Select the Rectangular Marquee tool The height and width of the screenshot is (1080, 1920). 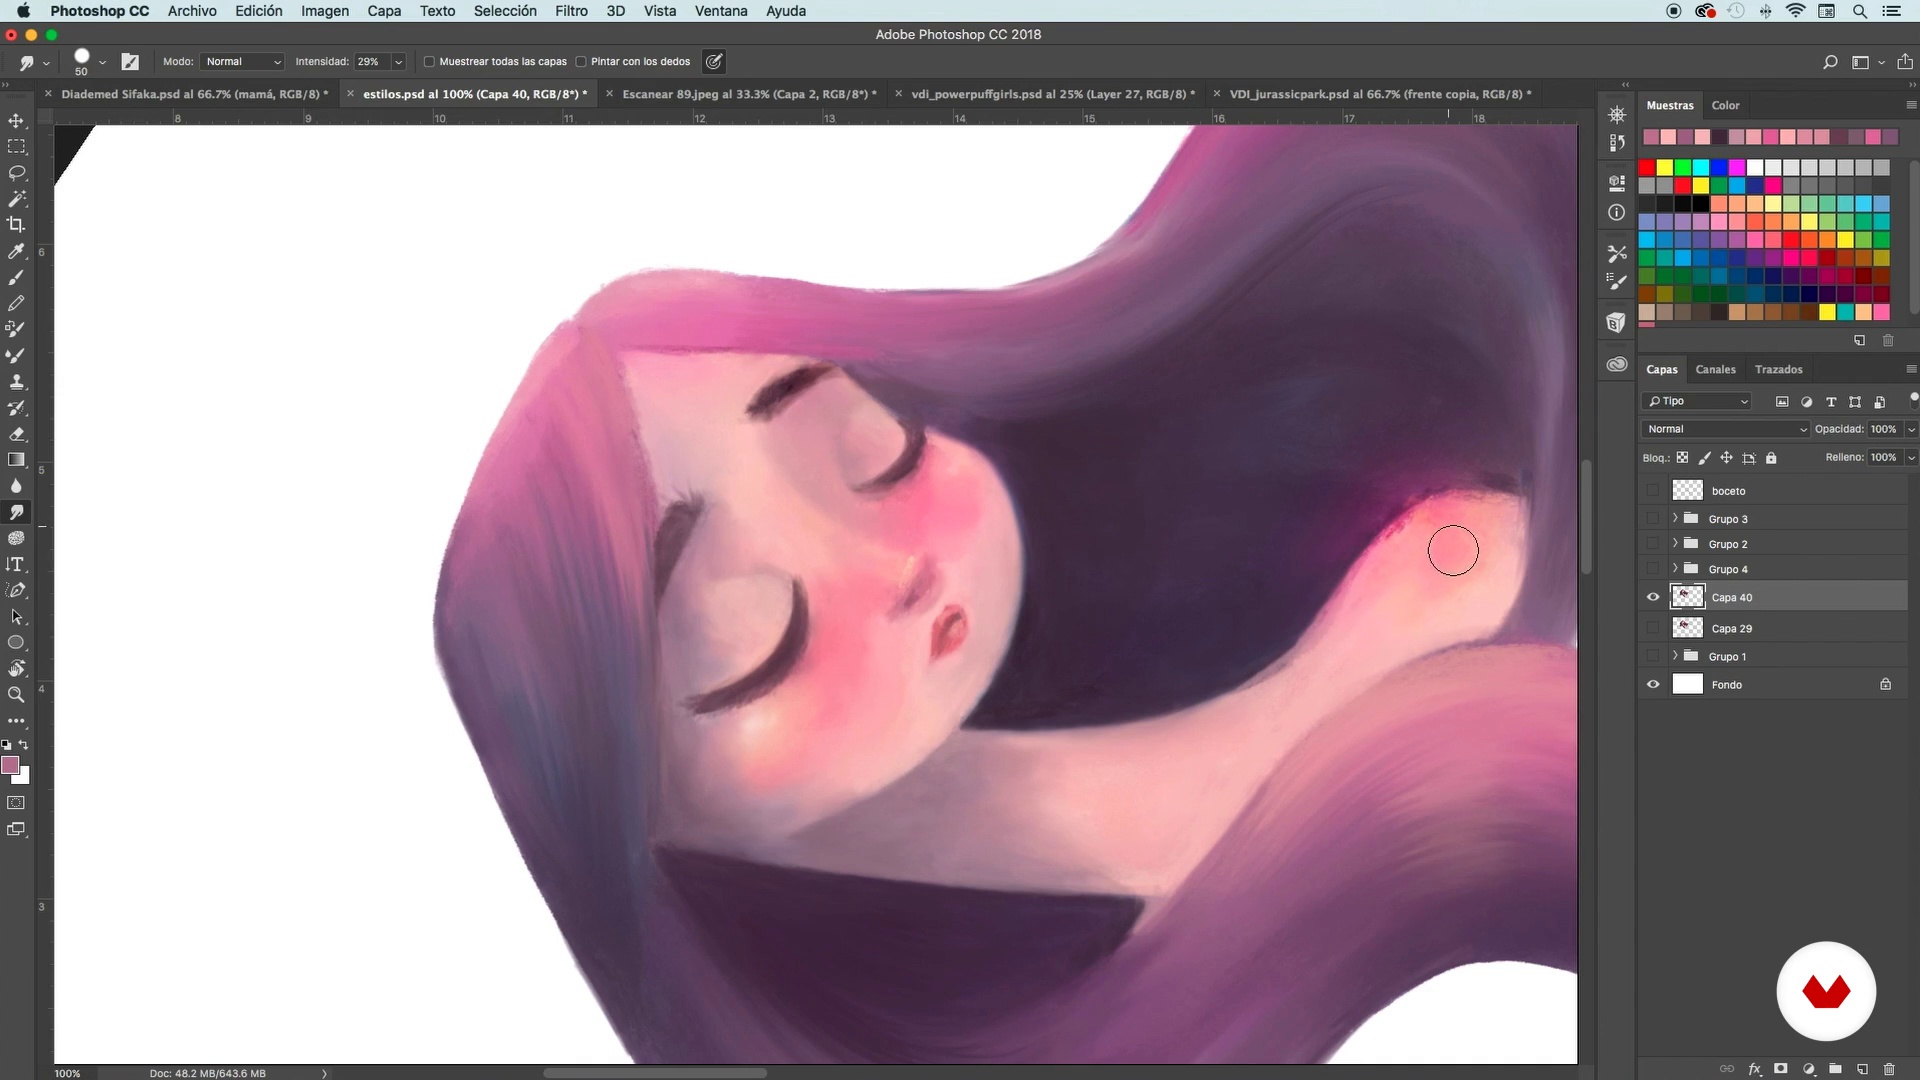click(16, 147)
